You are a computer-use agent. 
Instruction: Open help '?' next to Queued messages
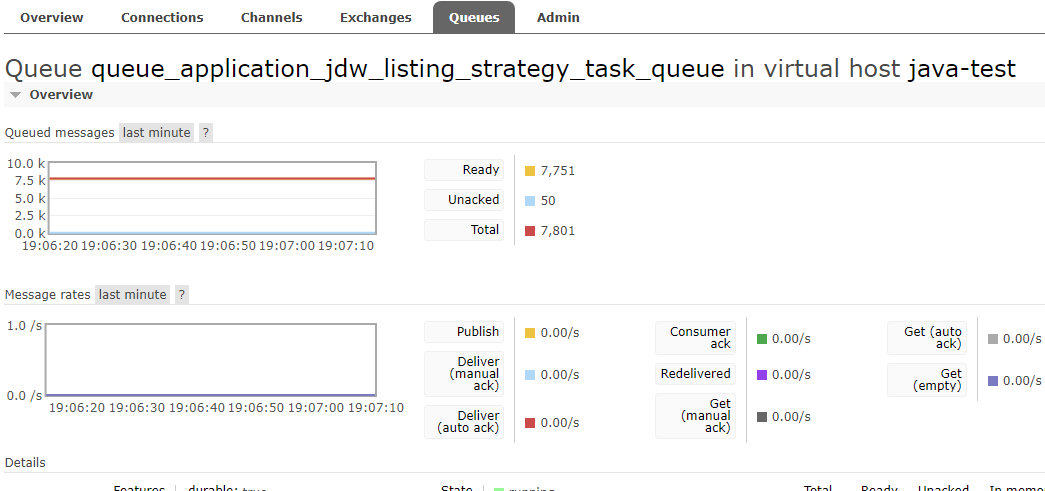(206, 133)
